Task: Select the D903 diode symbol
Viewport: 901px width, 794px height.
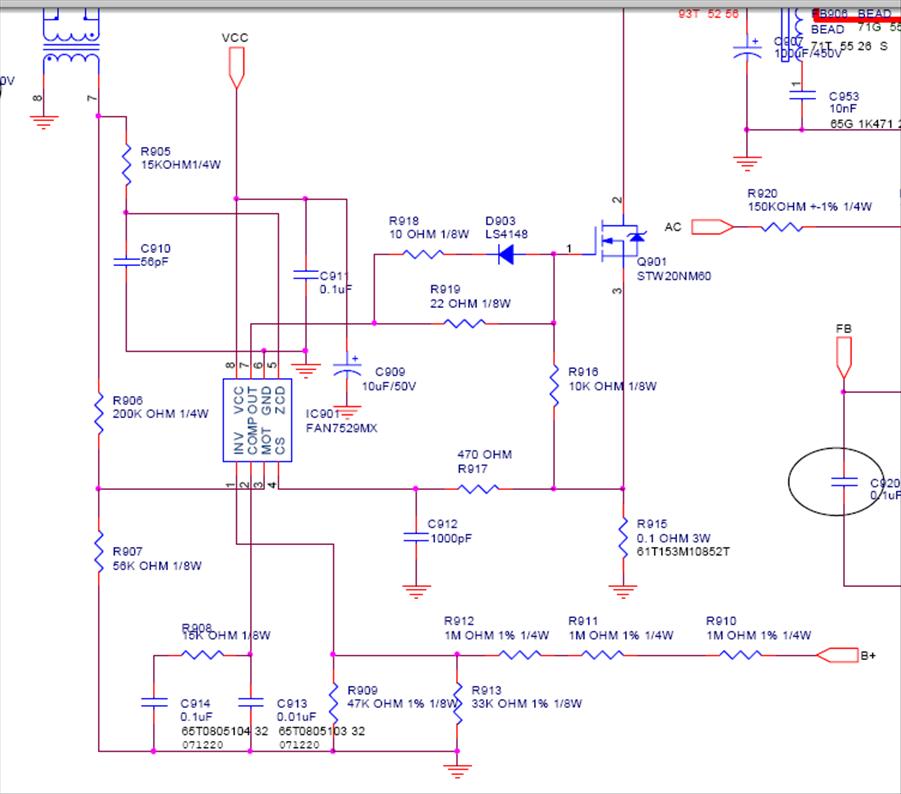Action: (506, 254)
